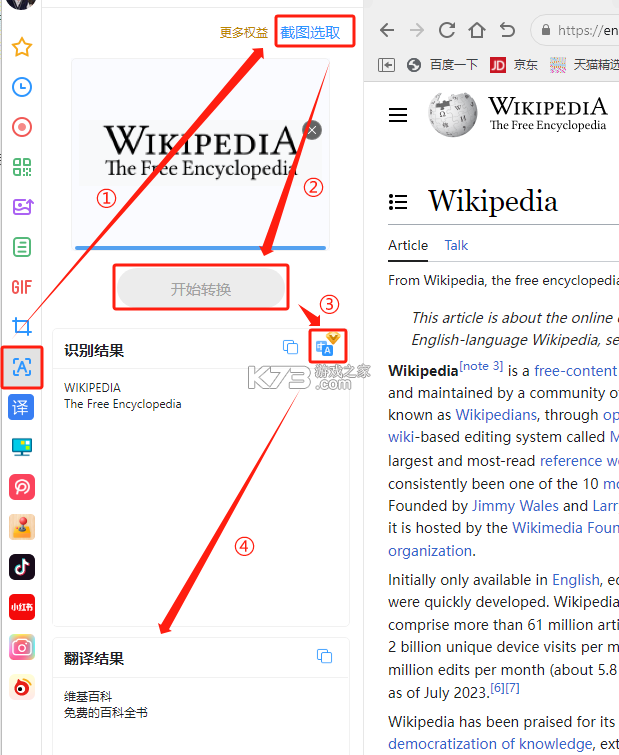Open the GIF tool
The width and height of the screenshot is (619, 755).
[x=22, y=287]
